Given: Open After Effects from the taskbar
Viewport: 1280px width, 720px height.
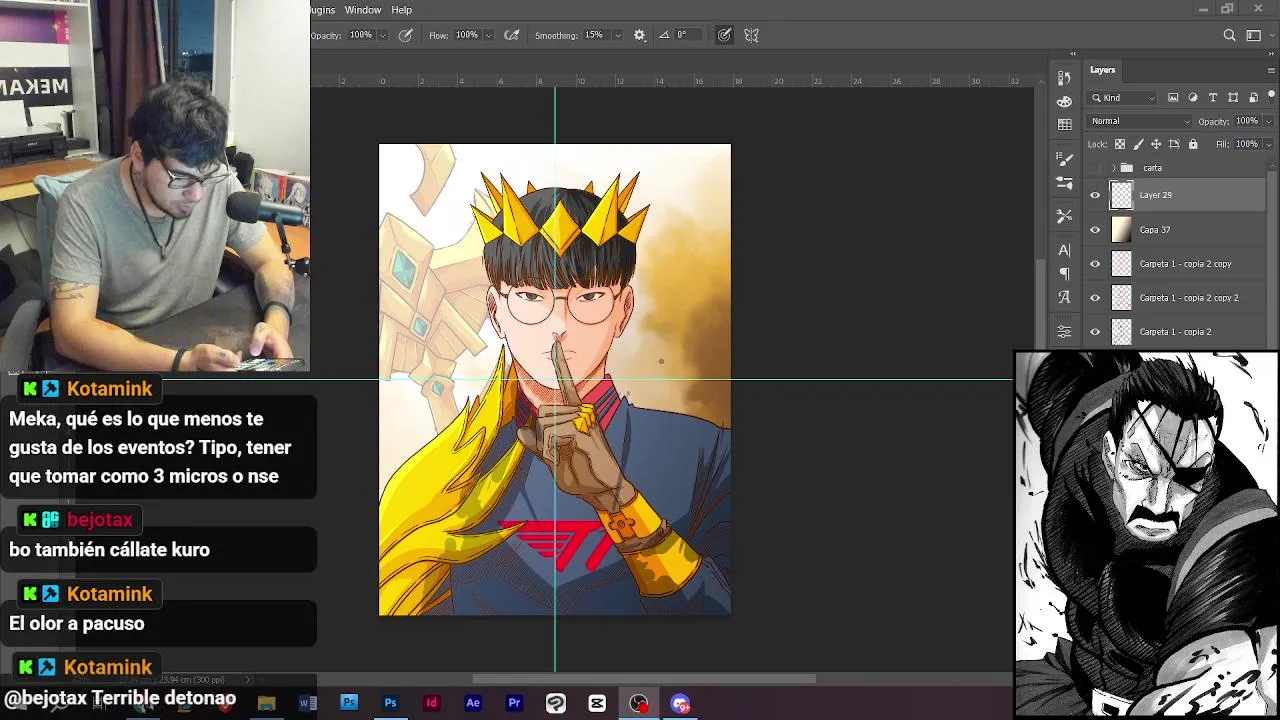Looking at the screenshot, I should click(x=473, y=703).
